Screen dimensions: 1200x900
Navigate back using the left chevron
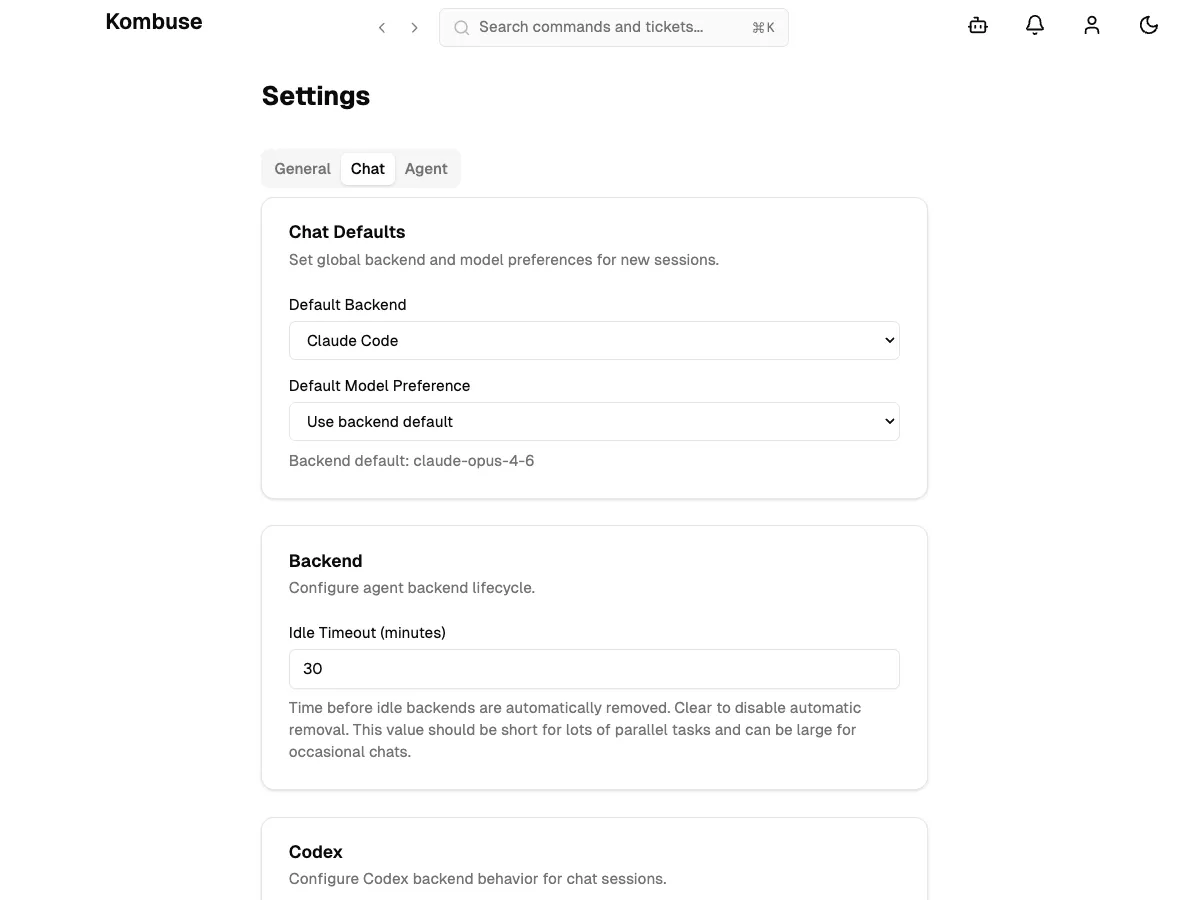pos(381,27)
